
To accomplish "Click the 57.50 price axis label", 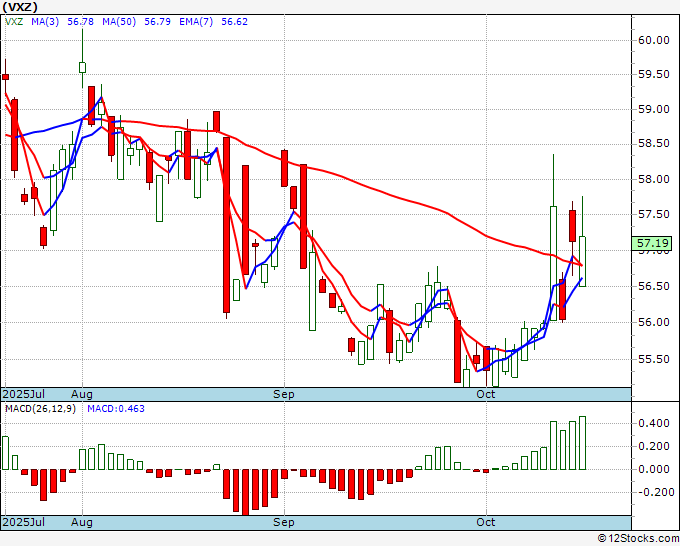I will point(654,215).
